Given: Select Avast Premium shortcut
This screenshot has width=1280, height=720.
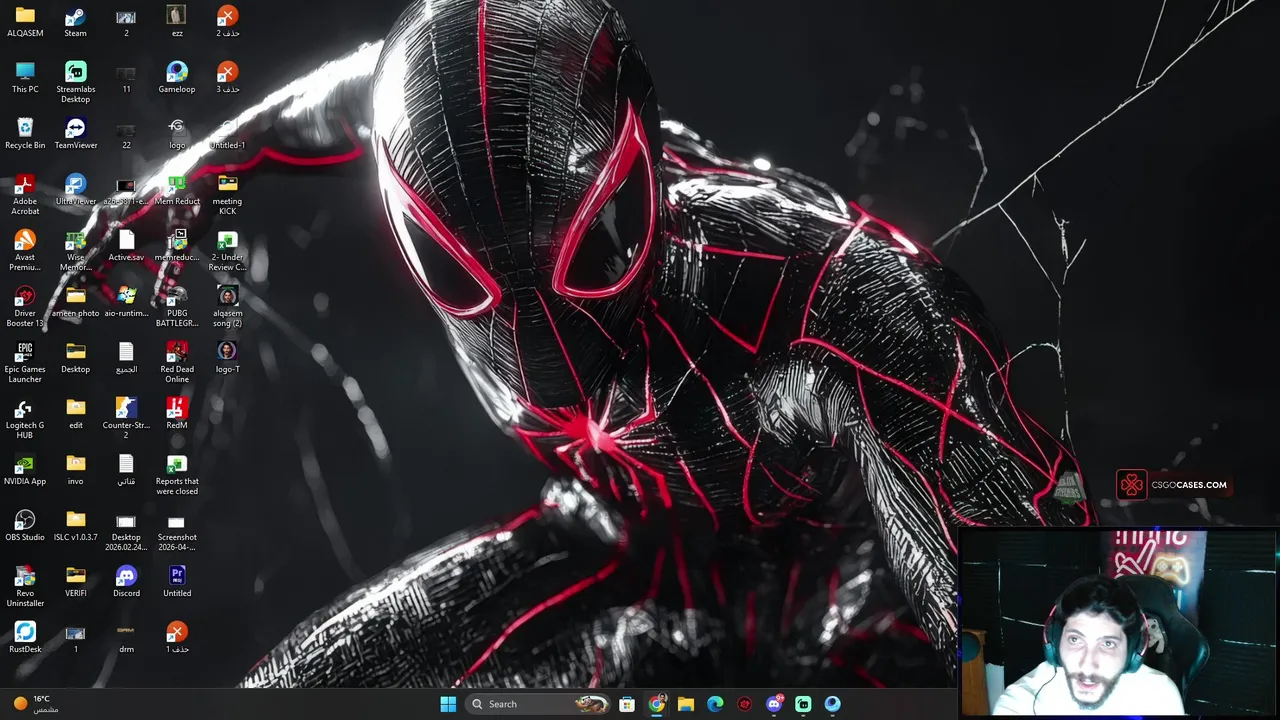Looking at the screenshot, I should pos(25,250).
